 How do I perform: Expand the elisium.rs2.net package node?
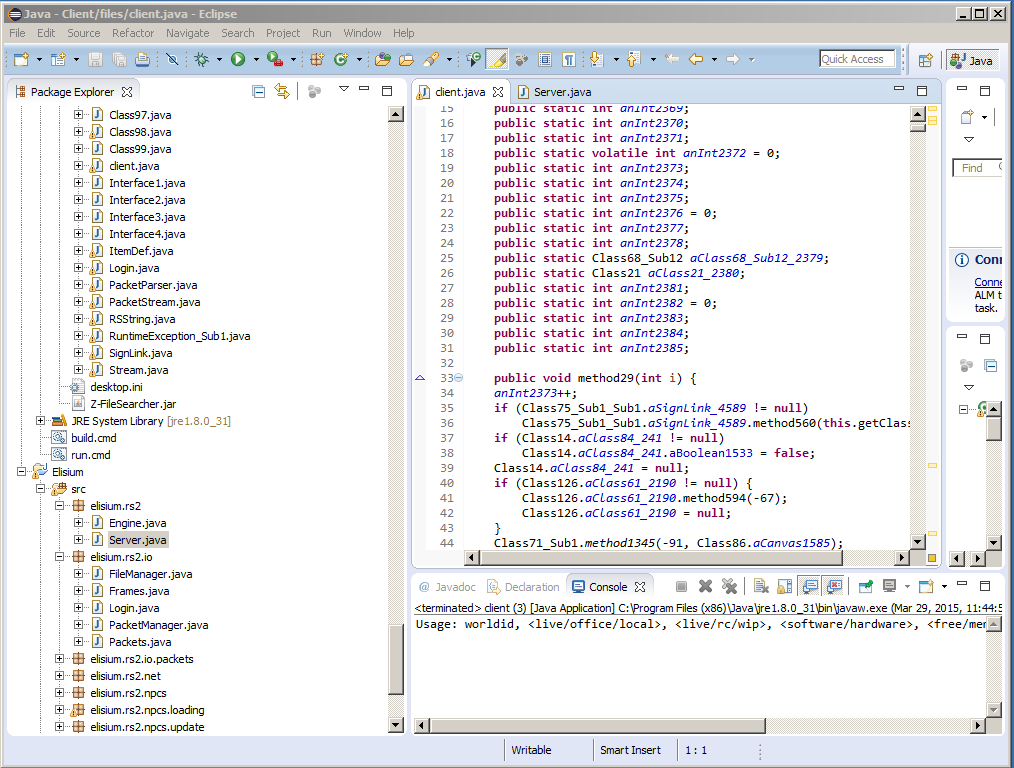click(60, 676)
